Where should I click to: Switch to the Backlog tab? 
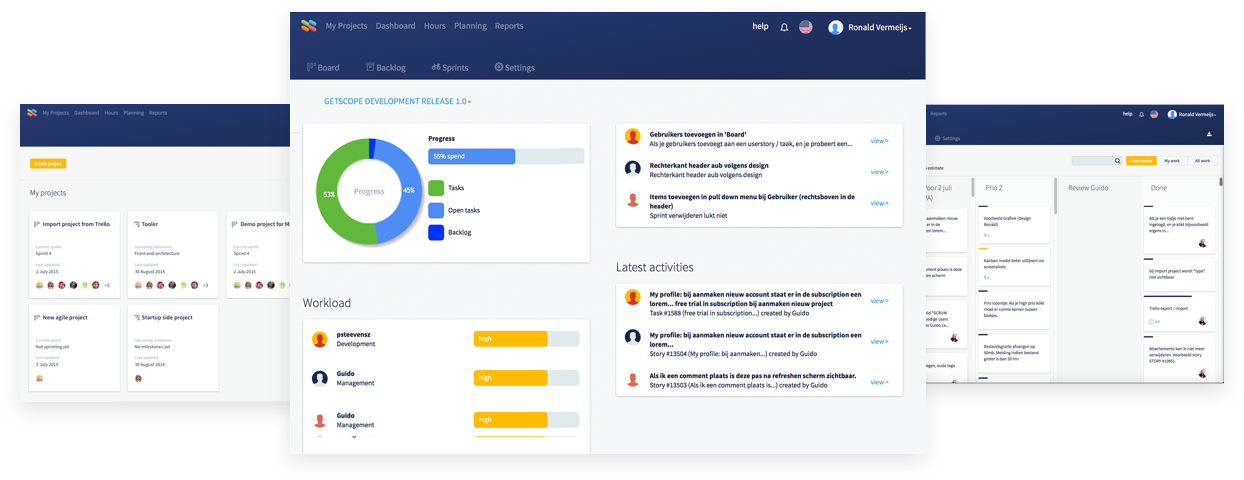click(385, 67)
